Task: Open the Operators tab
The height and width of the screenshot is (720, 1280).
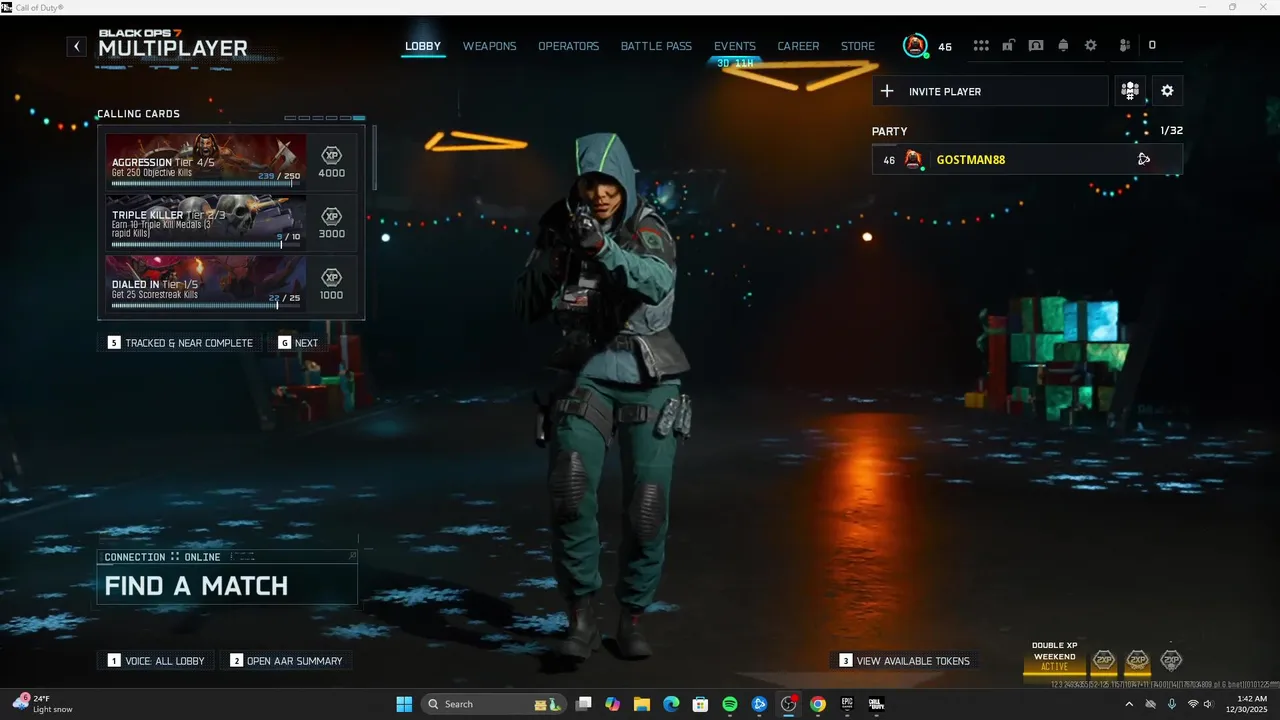Action: click(569, 46)
